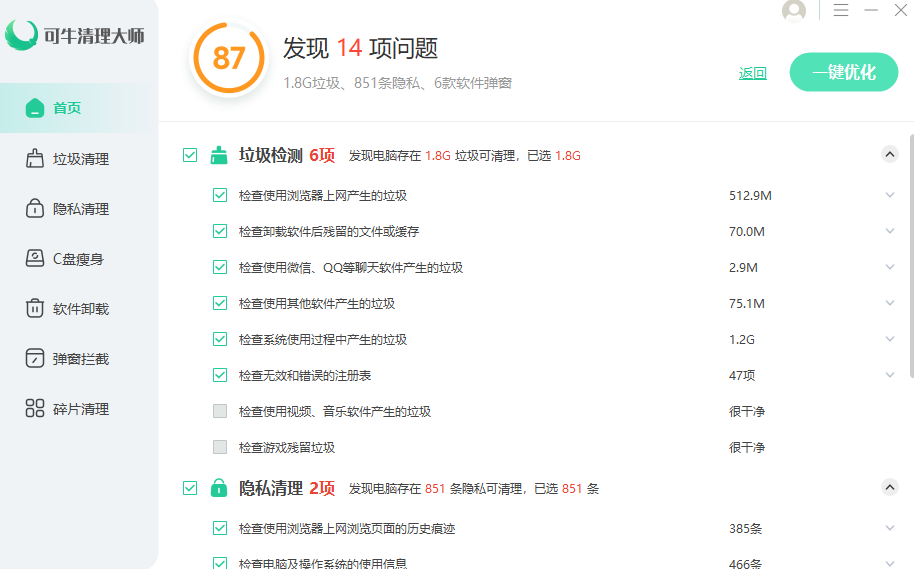Click the 隐私清理 lock sidebar icon
914x569 pixels.
click(35, 209)
